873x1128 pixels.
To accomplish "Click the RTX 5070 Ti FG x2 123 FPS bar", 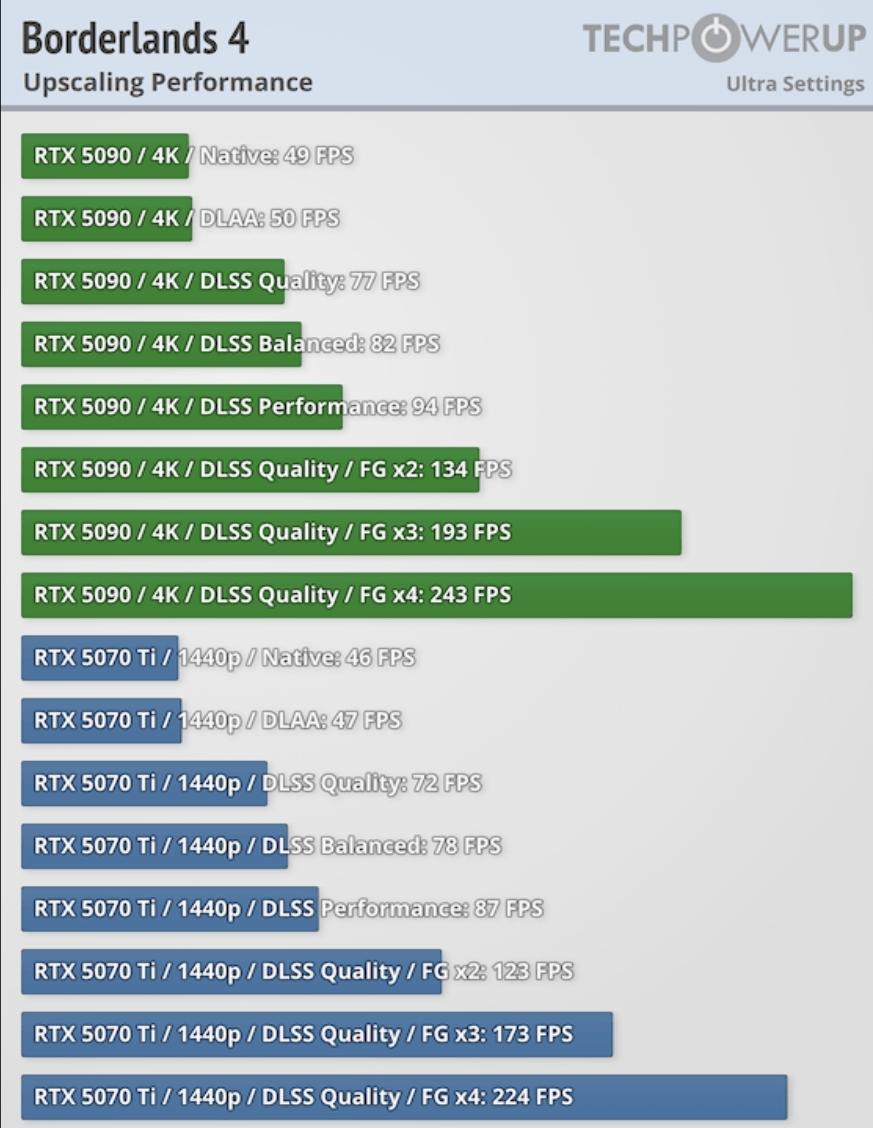I will pyautogui.click(x=231, y=971).
